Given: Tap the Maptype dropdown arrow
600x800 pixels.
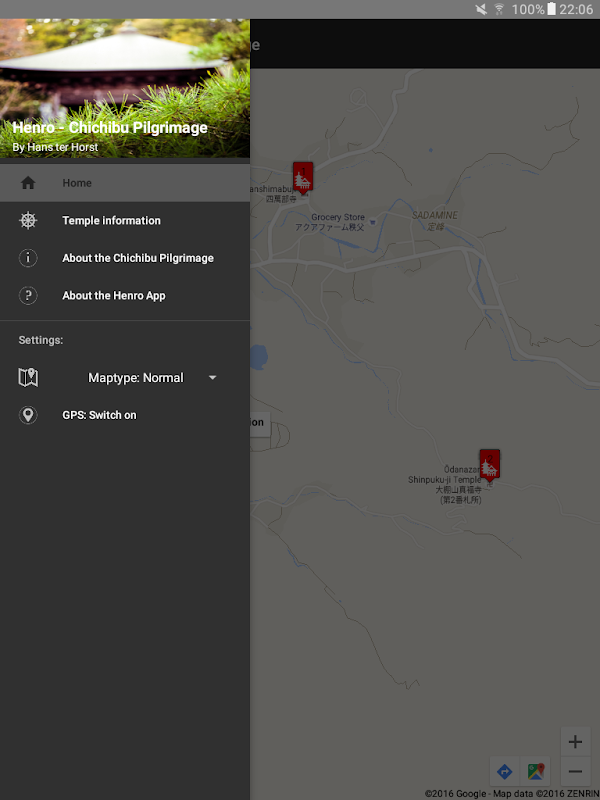Looking at the screenshot, I should point(213,378).
